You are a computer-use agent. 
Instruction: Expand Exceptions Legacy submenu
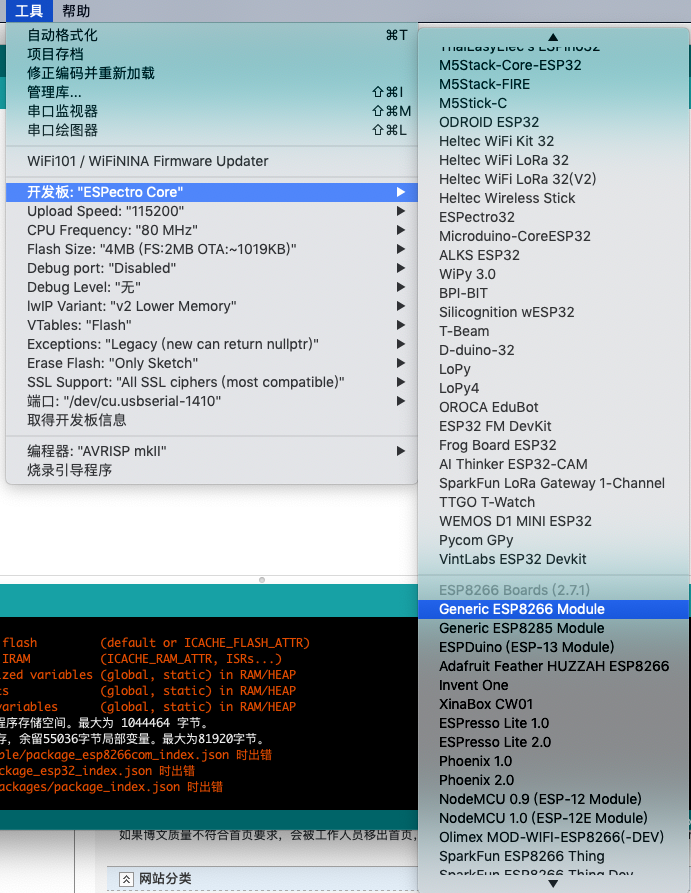coord(211,344)
